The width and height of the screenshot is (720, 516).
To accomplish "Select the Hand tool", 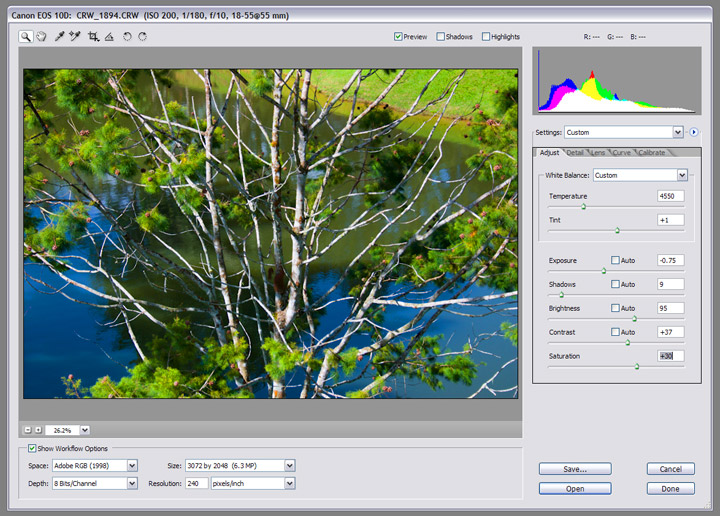I will [42, 37].
